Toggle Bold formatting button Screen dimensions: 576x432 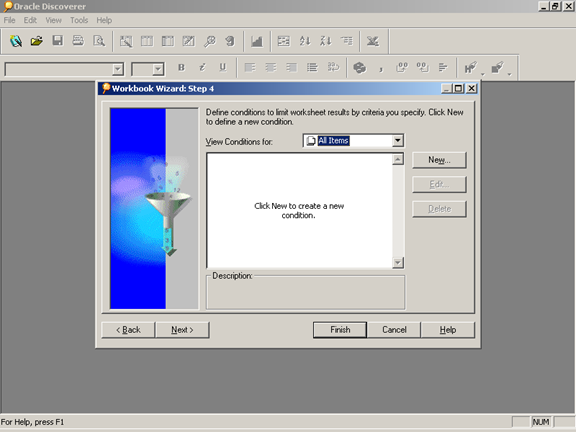tap(181, 68)
